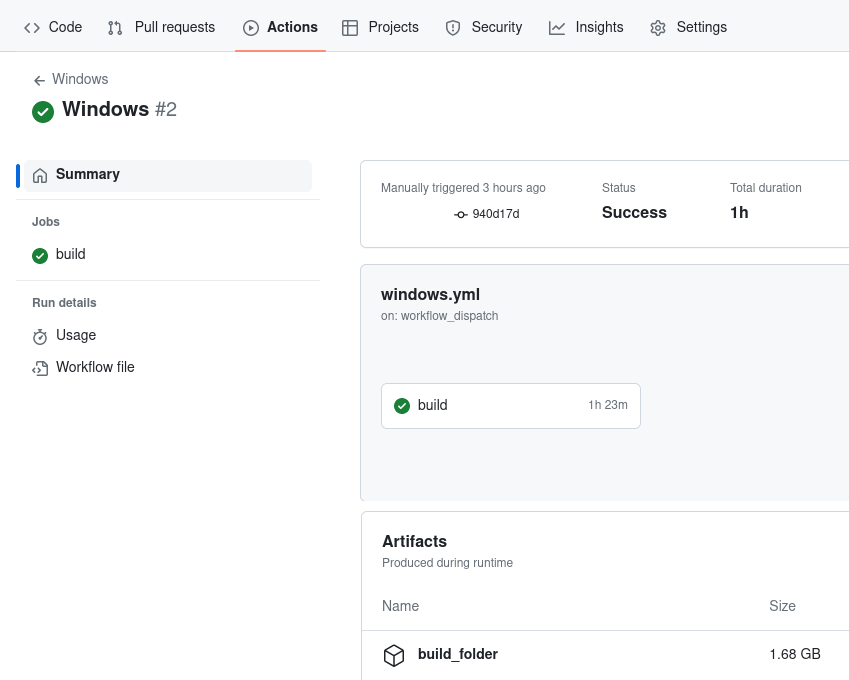Open Usage under Run details
This screenshot has height=680, width=849.
[x=168, y=336]
